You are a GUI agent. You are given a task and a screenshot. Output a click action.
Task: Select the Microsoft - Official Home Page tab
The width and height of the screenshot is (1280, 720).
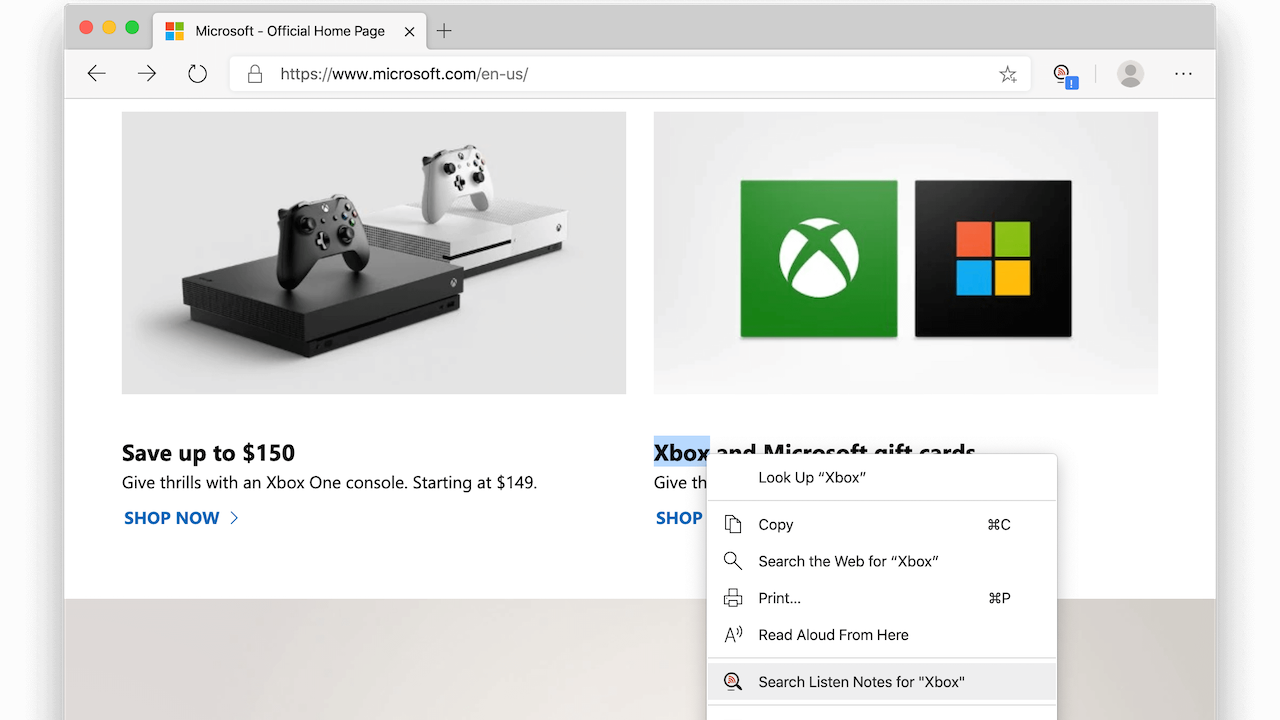pos(289,31)
